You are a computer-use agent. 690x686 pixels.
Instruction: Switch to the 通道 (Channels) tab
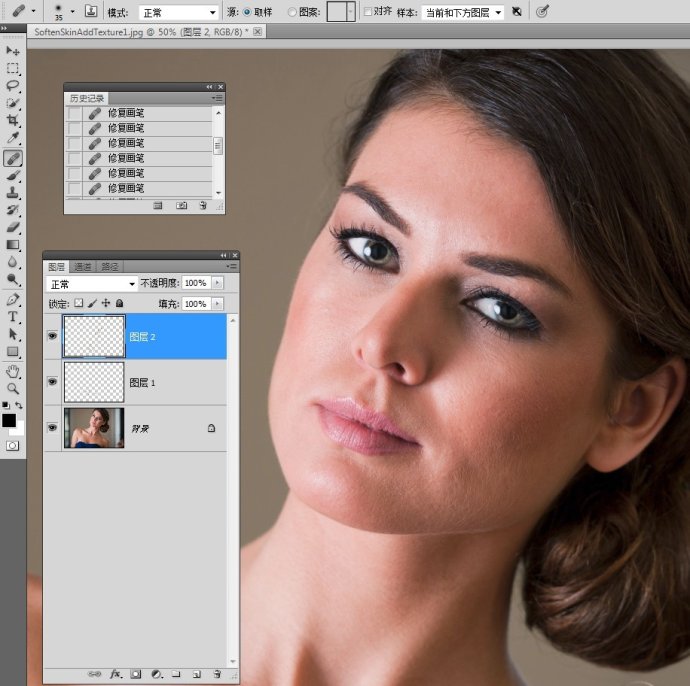[x=82, y=267]
